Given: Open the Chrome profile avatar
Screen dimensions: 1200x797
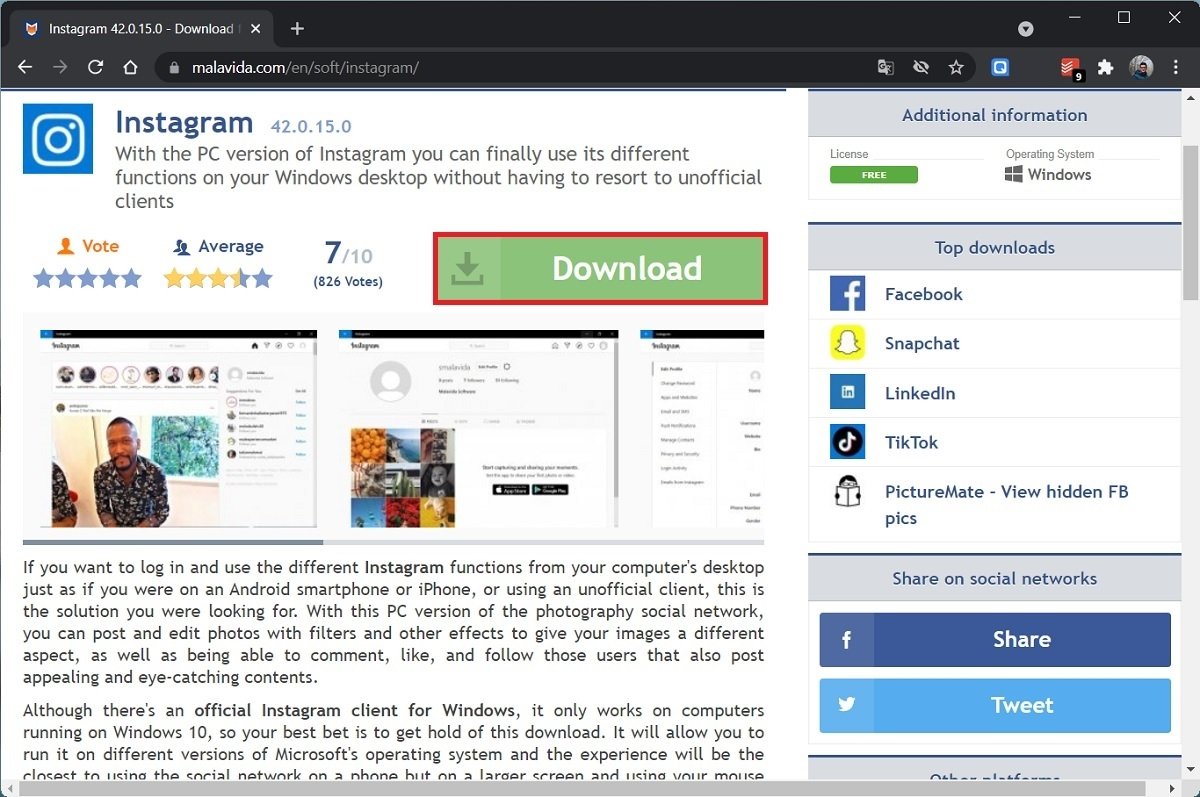Looking at the screenshot, I should (x=1141, y=68).
